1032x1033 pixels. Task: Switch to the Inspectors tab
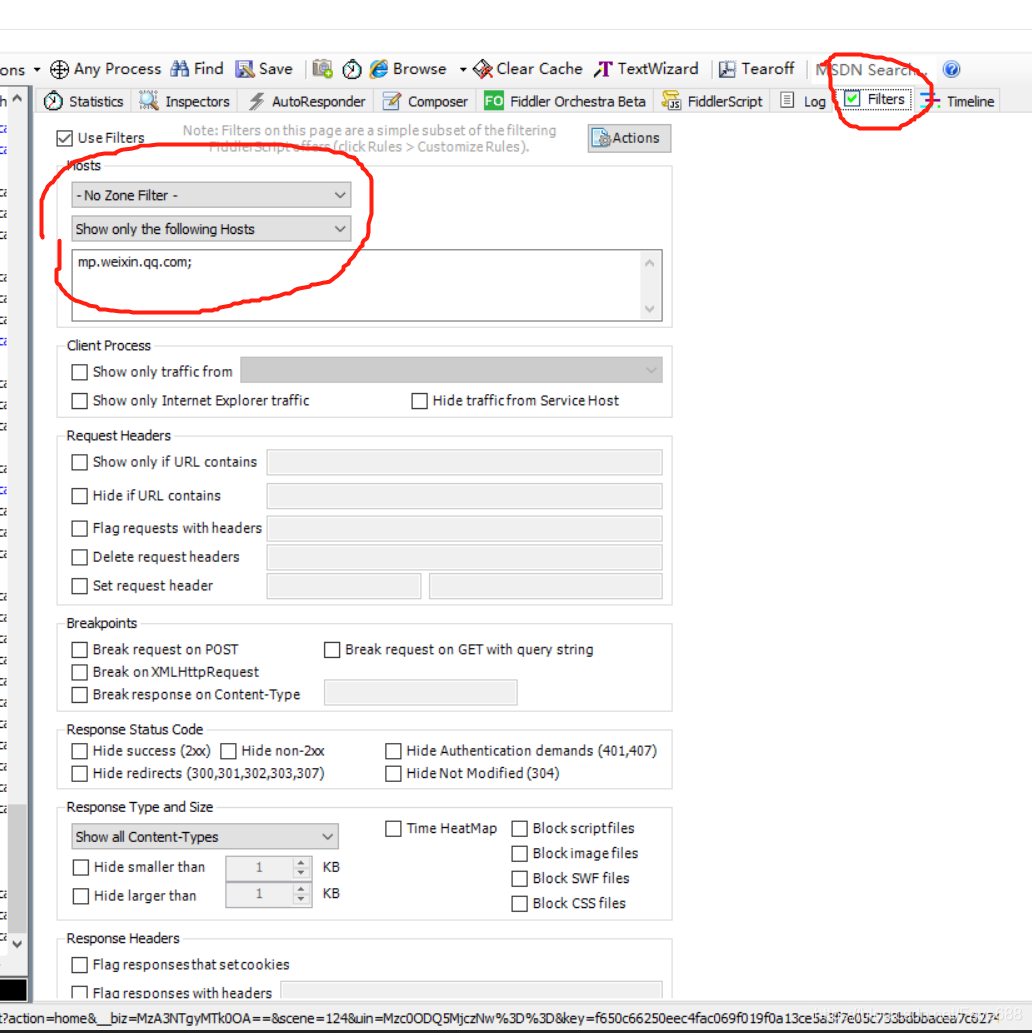185,101
